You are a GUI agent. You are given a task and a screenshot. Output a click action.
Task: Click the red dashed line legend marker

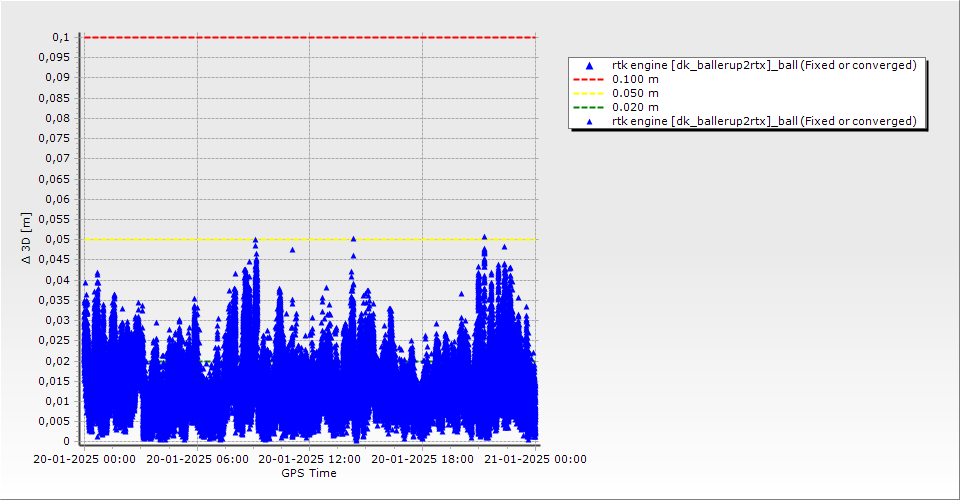coord(588,80)
